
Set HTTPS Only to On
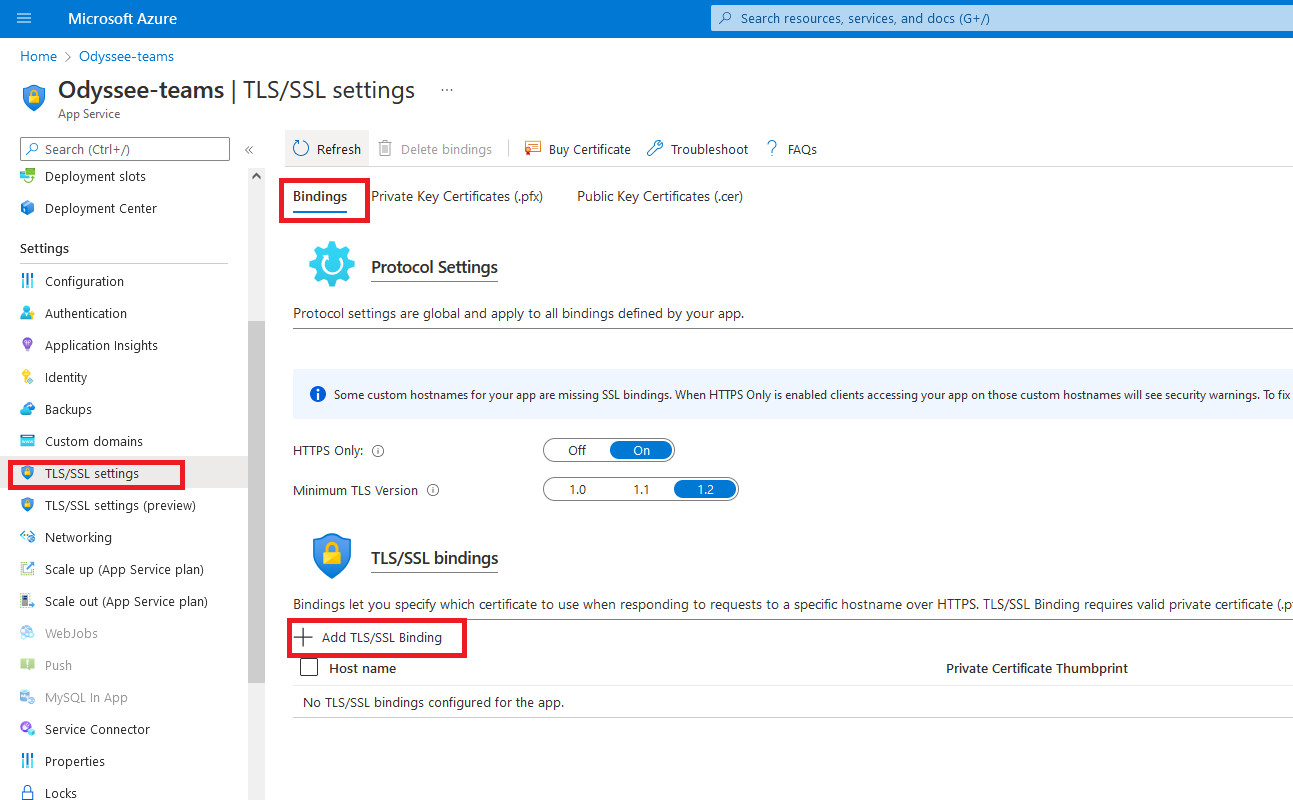(642, 451)
